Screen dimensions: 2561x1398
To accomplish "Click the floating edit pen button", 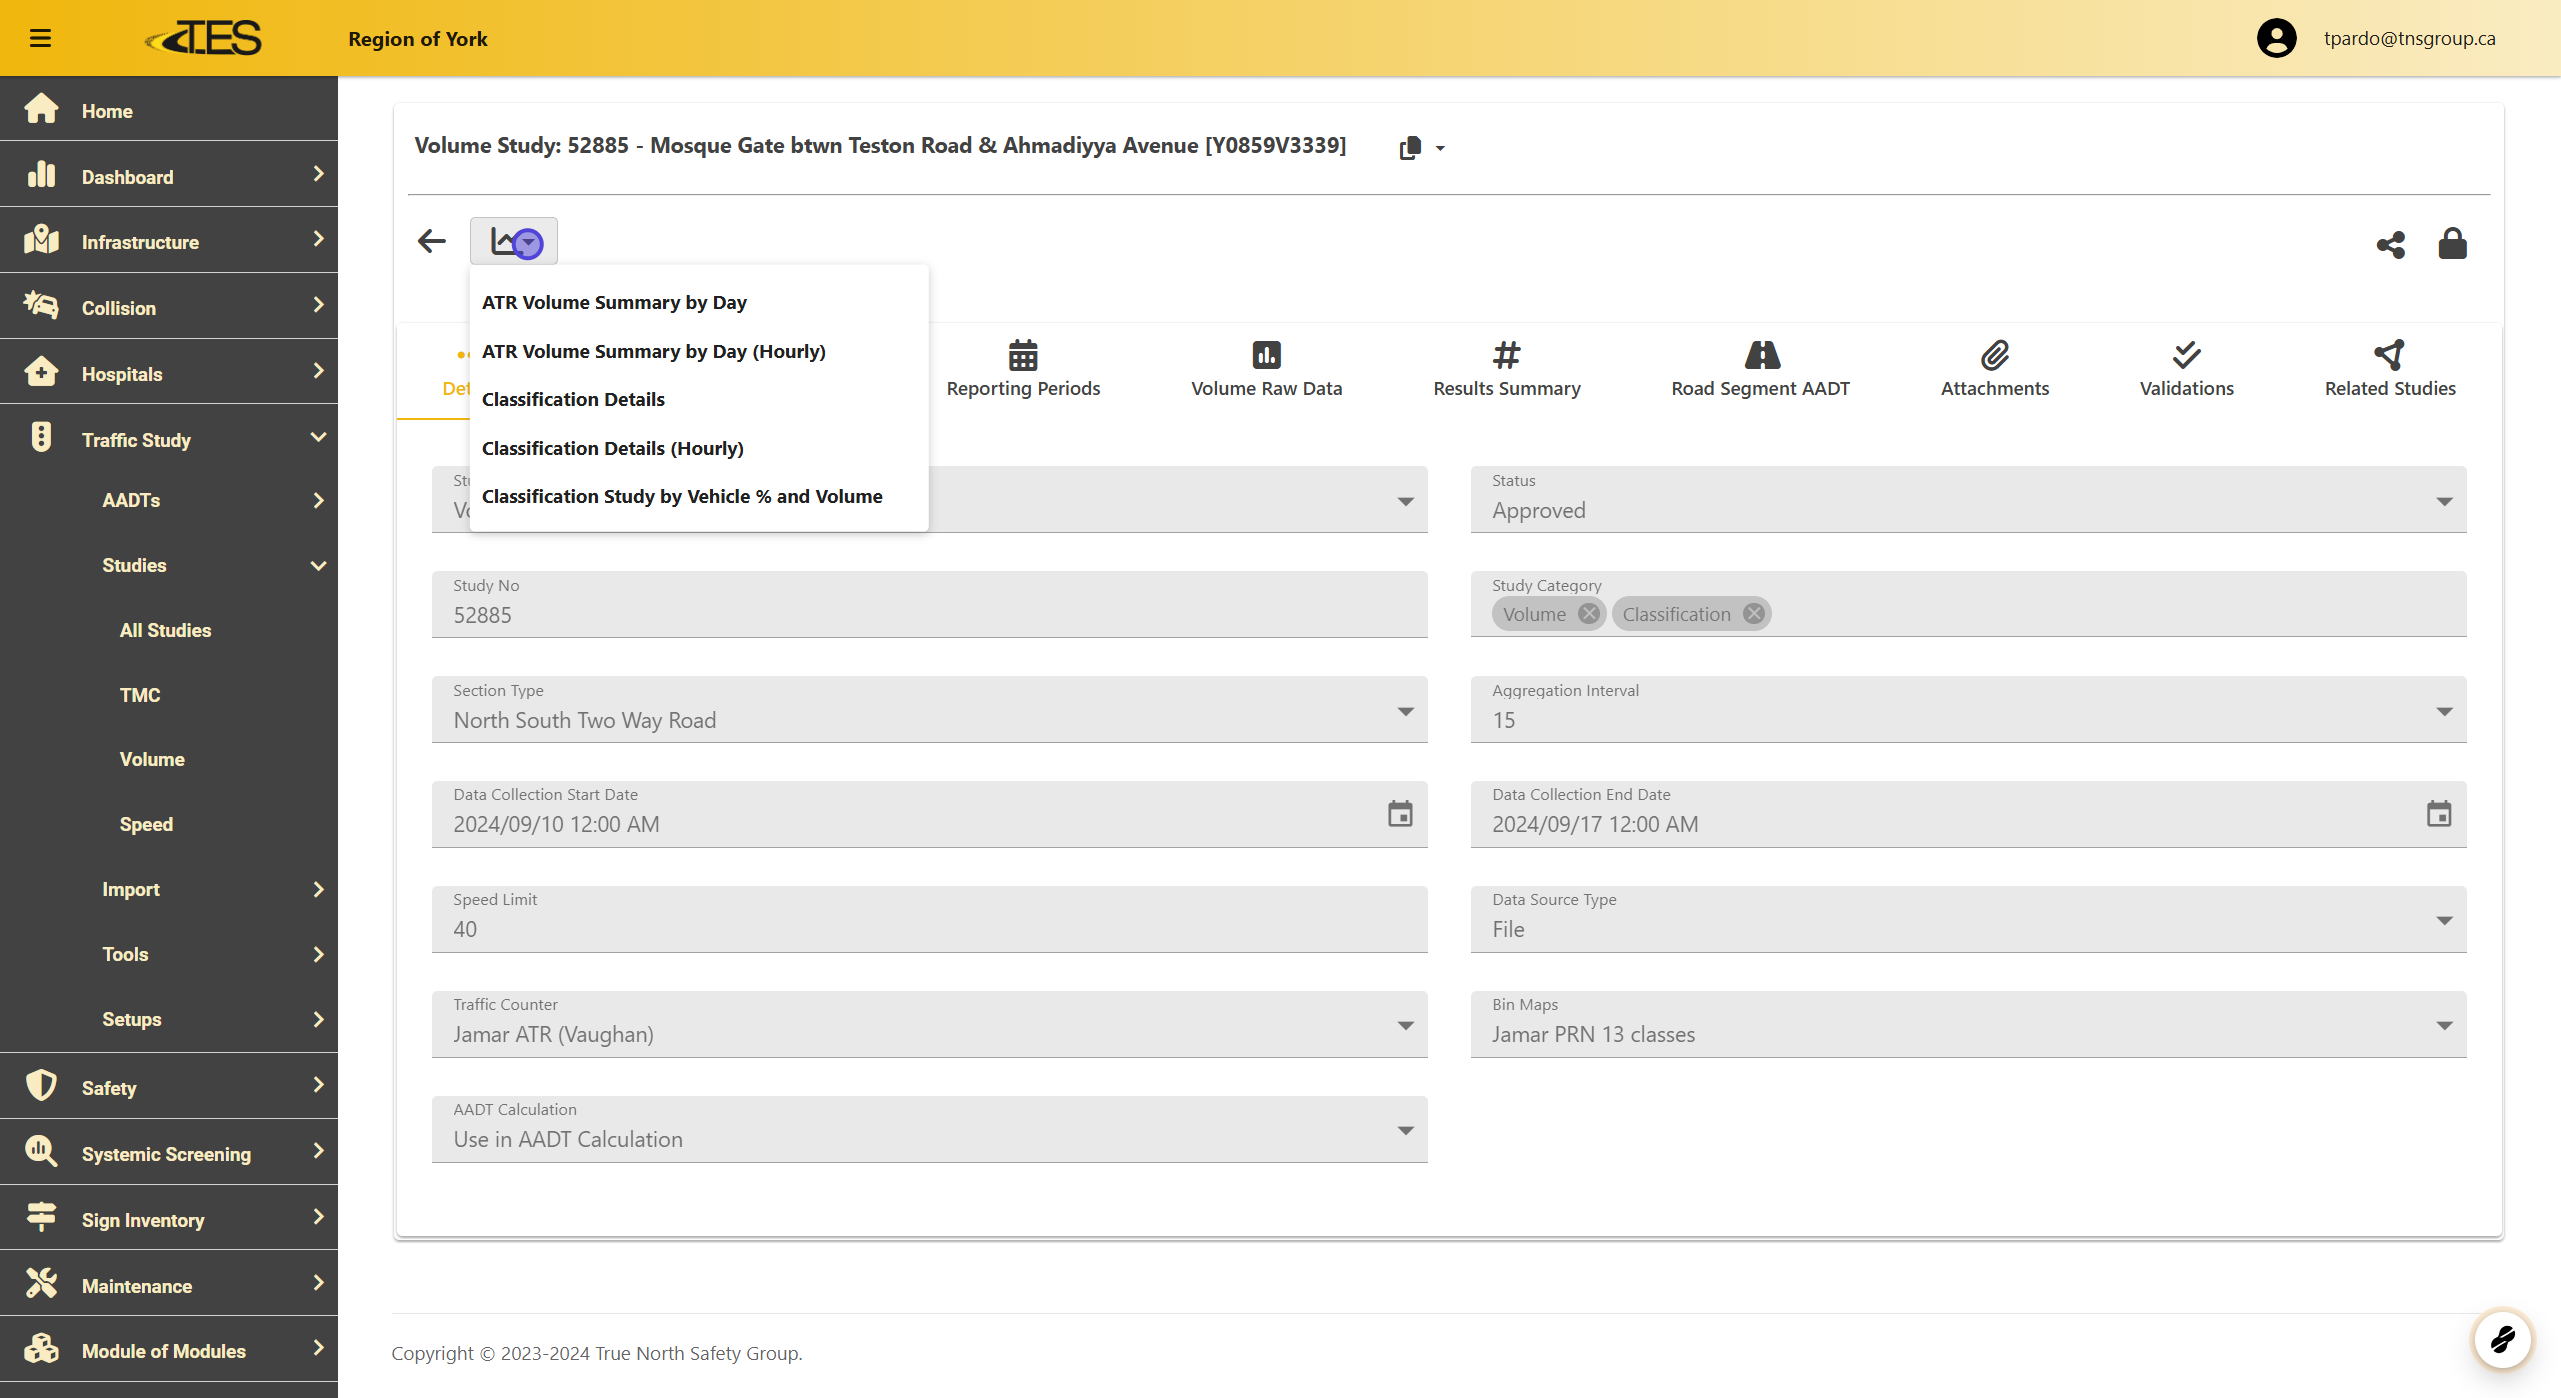I will pos(2502,1338).
